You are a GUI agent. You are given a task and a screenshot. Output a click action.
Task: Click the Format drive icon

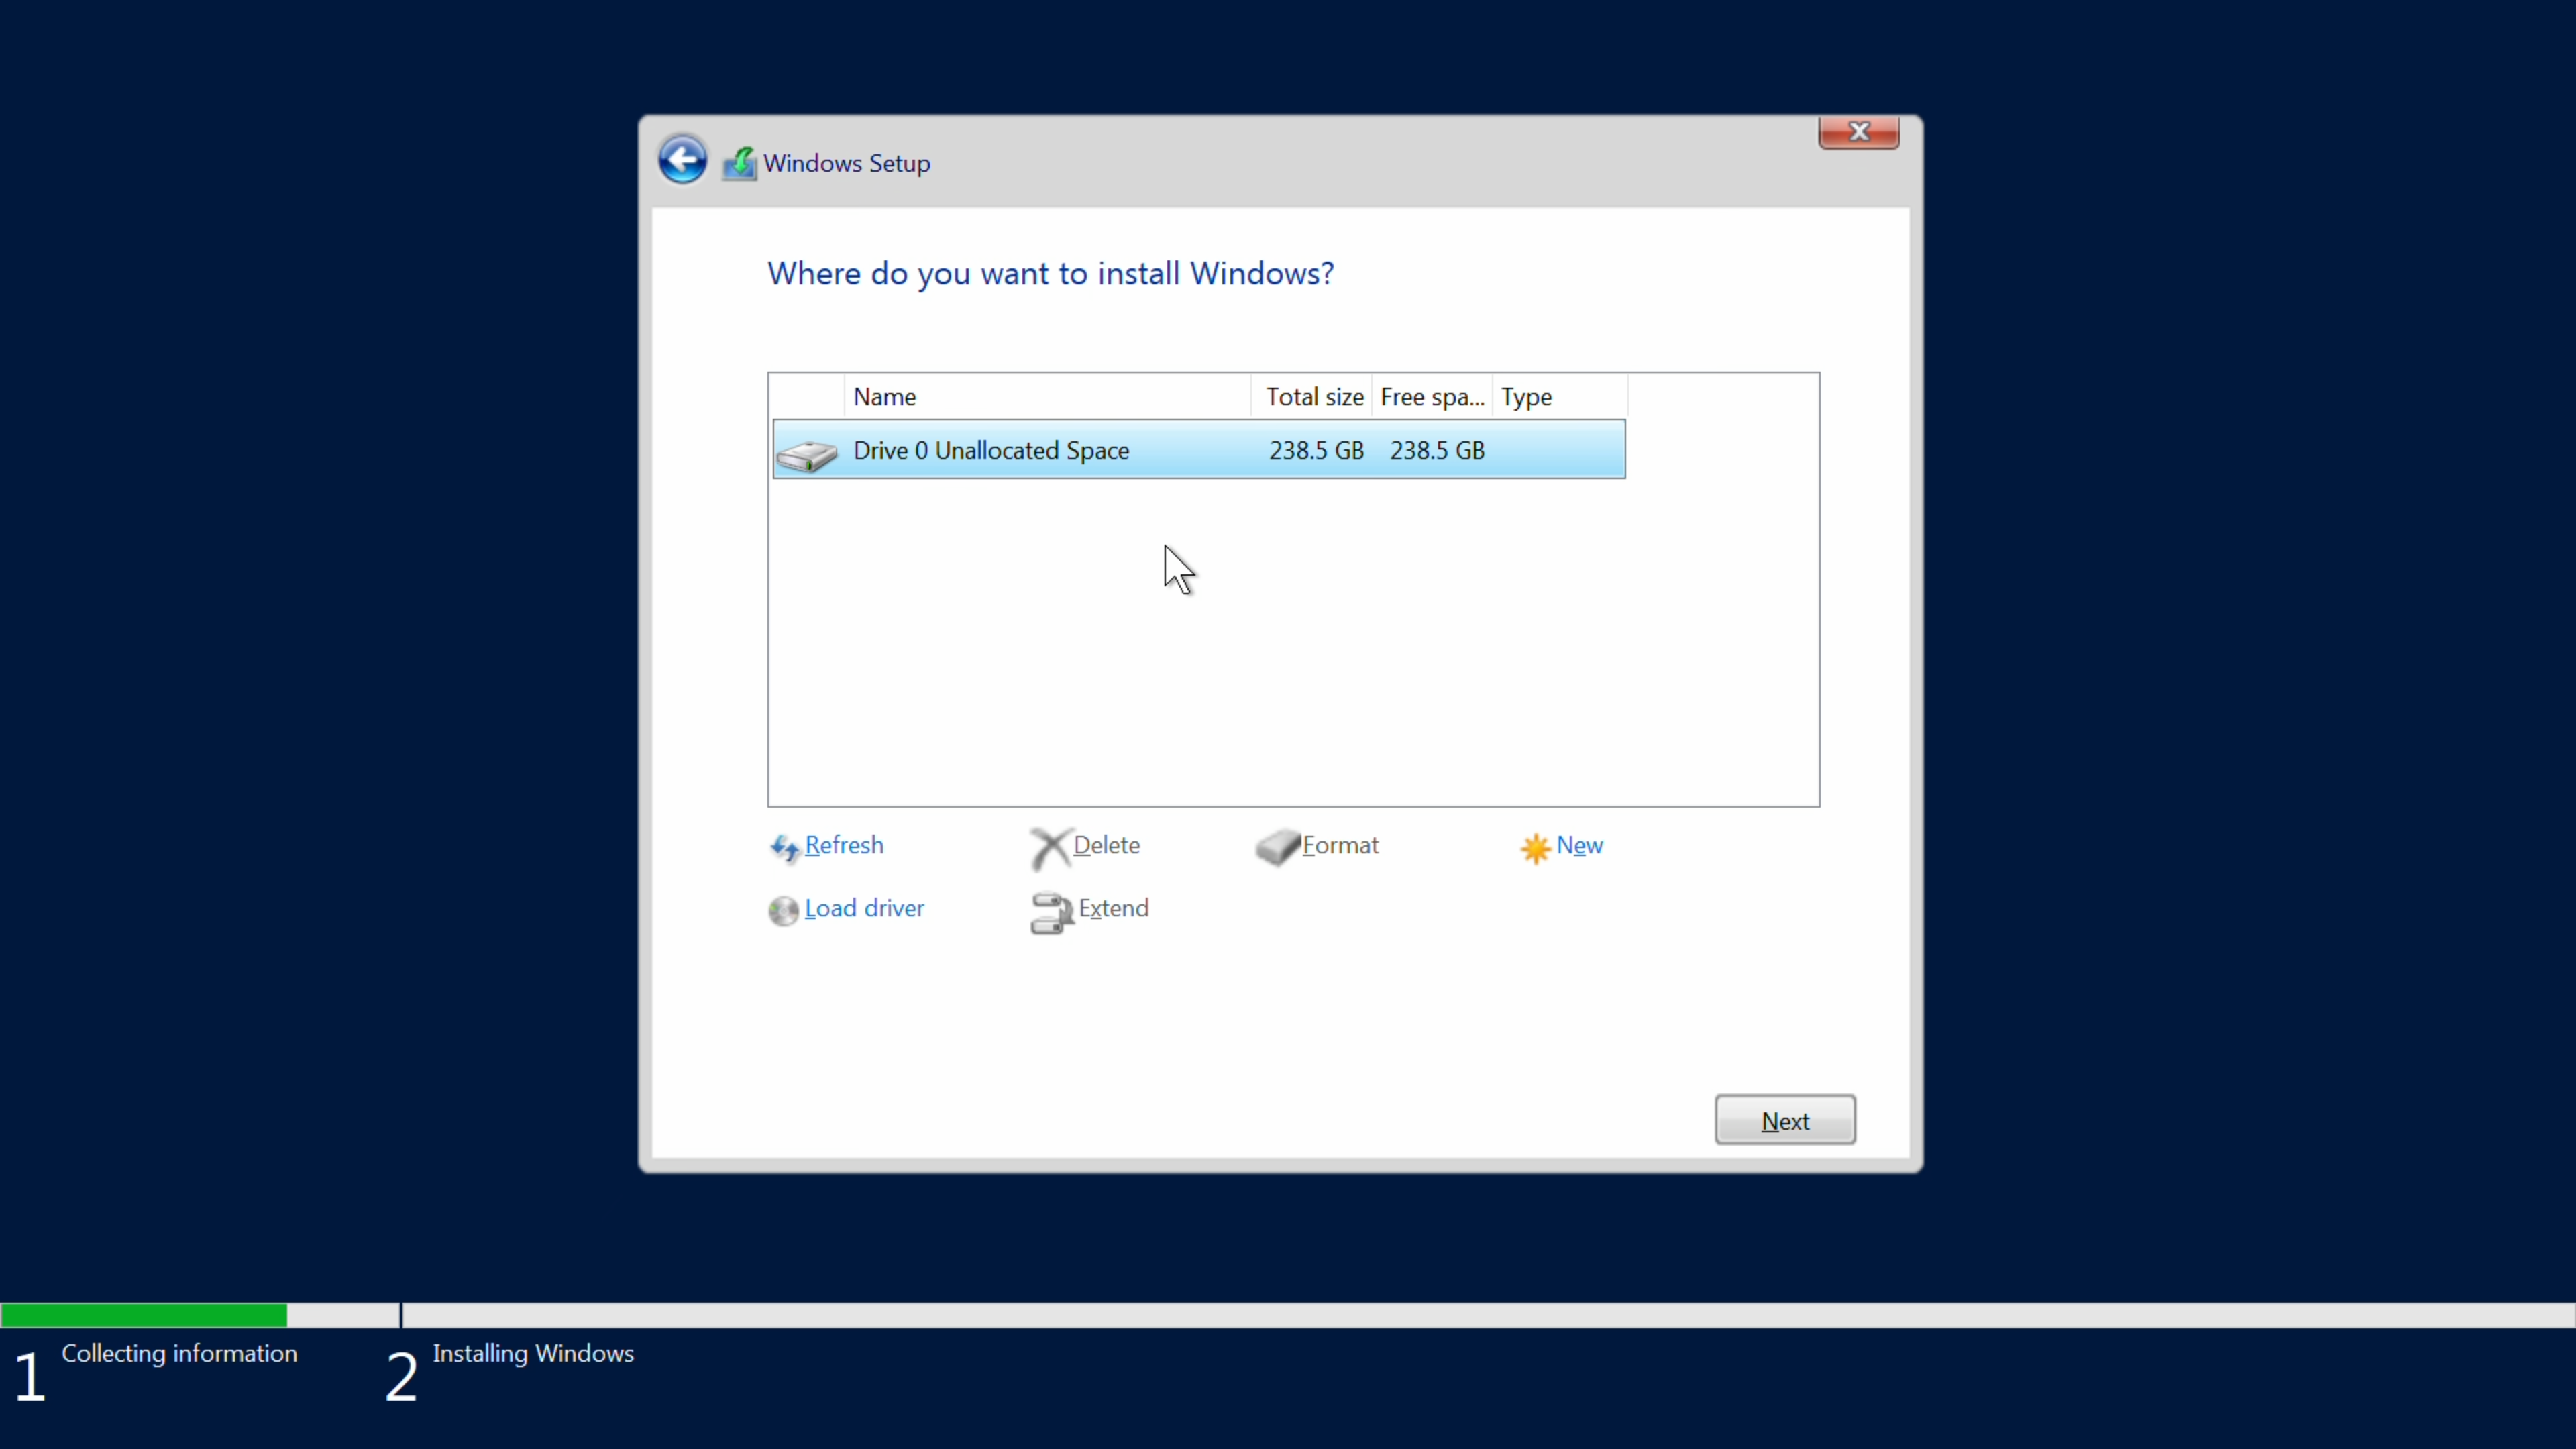1278,847
